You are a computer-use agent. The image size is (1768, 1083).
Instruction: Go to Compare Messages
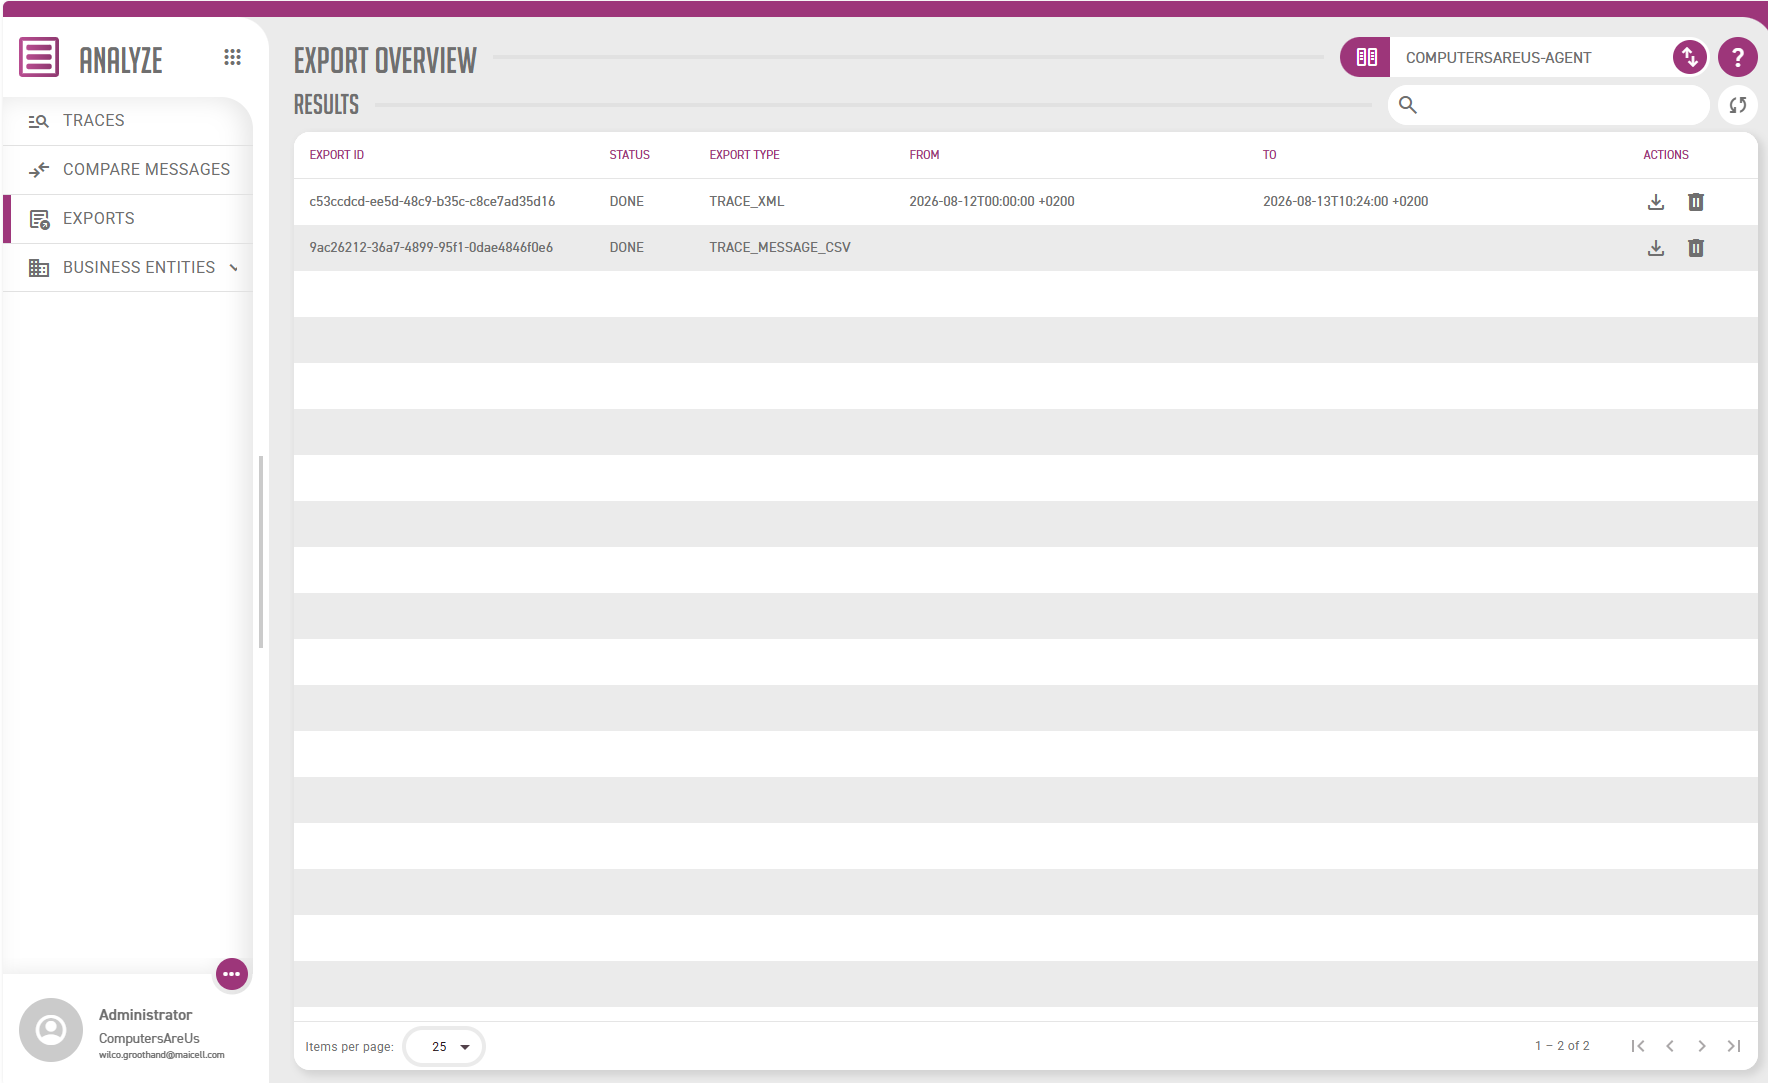tap(127, 170)
